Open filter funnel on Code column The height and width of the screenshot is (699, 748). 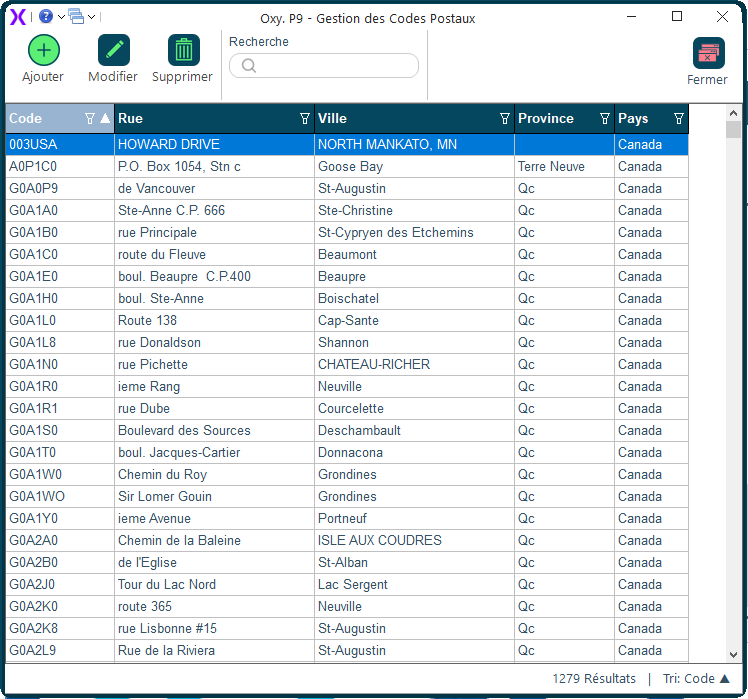tap(89, 118)
